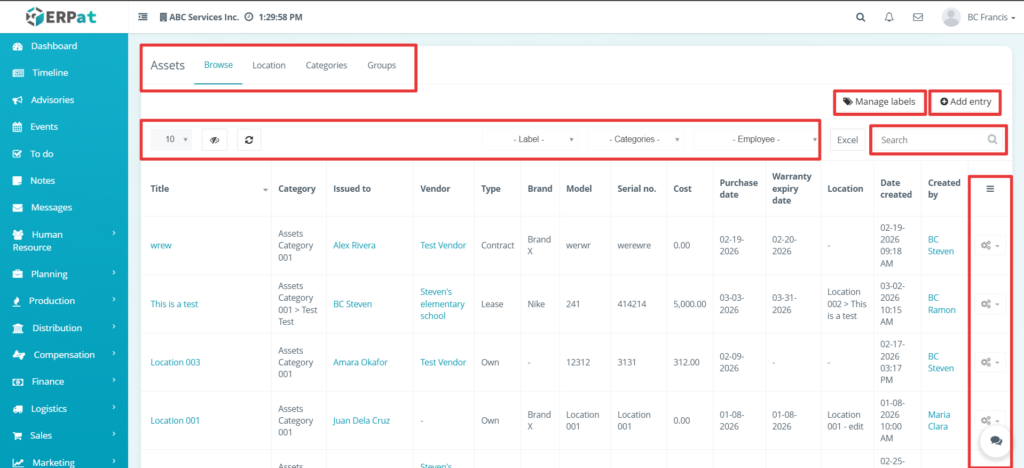1024x468 pixels.
Task: Change the rows-per-page dropdown showing 10
Action: pyautogui.click(x=177, y=140)
